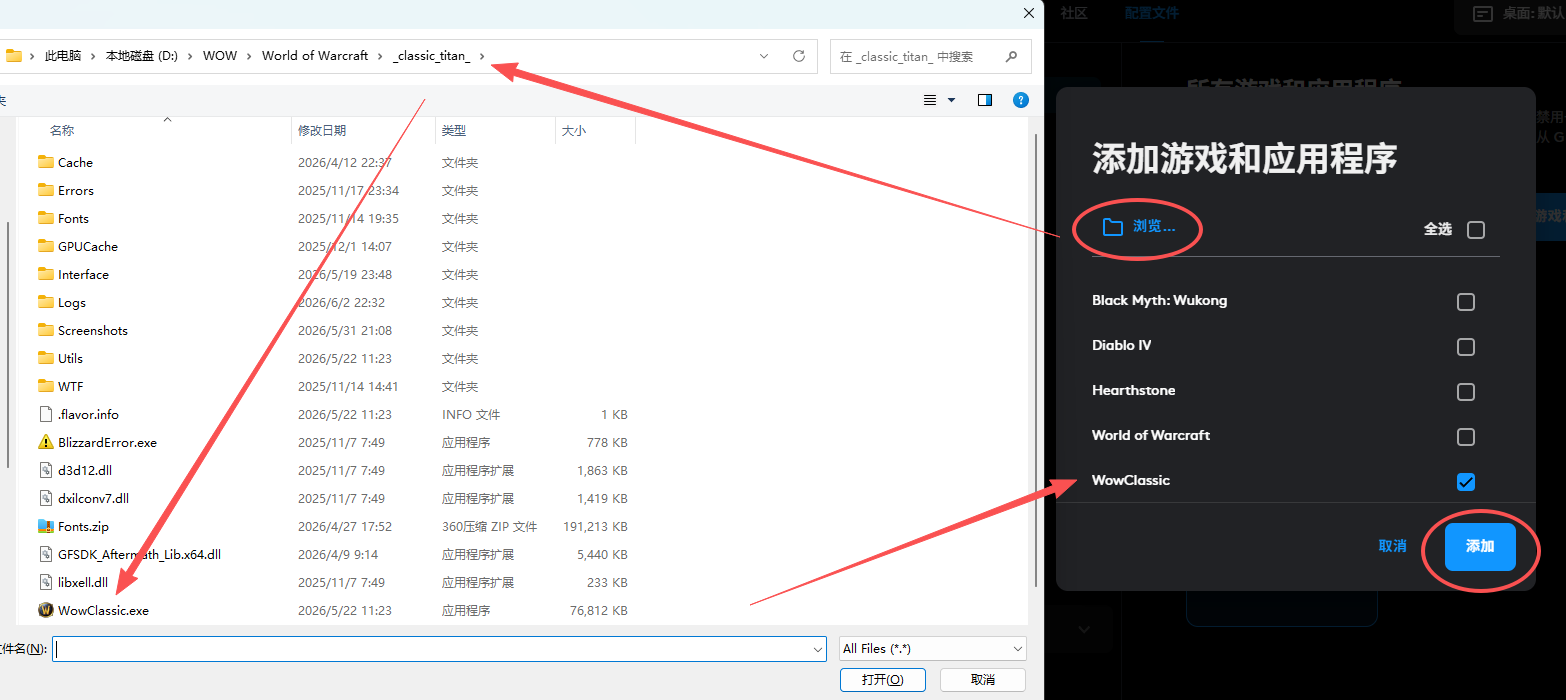Click the 添加 button

tap(1480, 546)
